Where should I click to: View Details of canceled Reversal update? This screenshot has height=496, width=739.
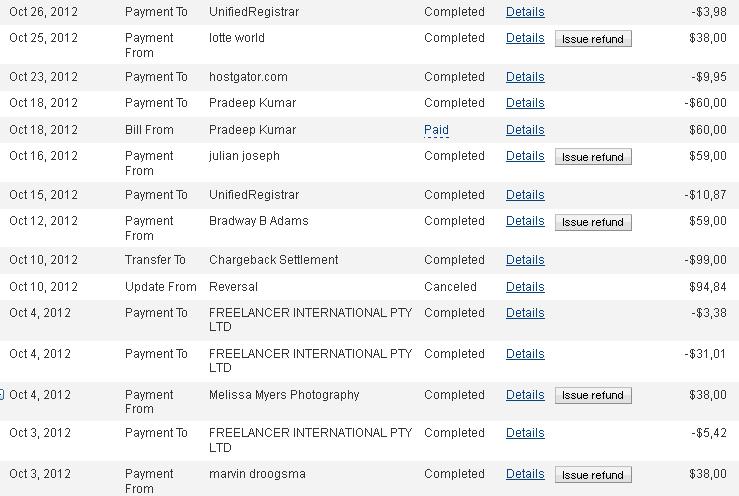click(525, 287)
